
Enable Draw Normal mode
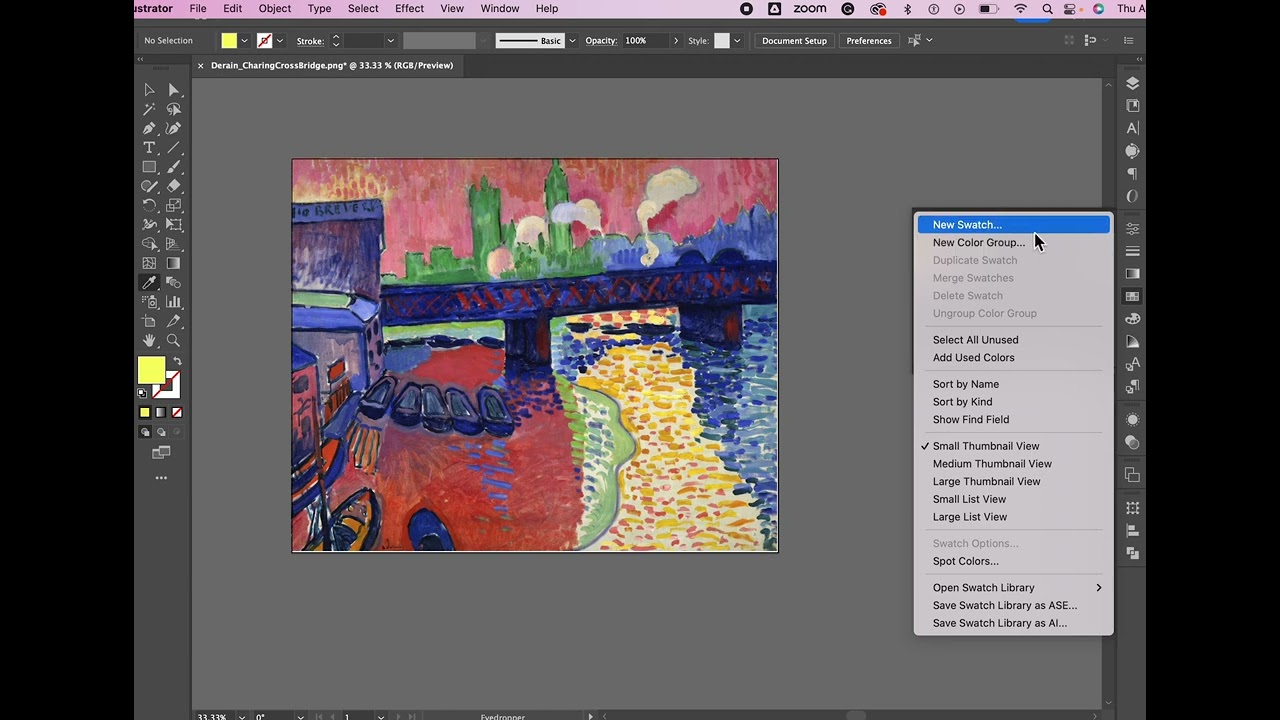coord(145,432)
